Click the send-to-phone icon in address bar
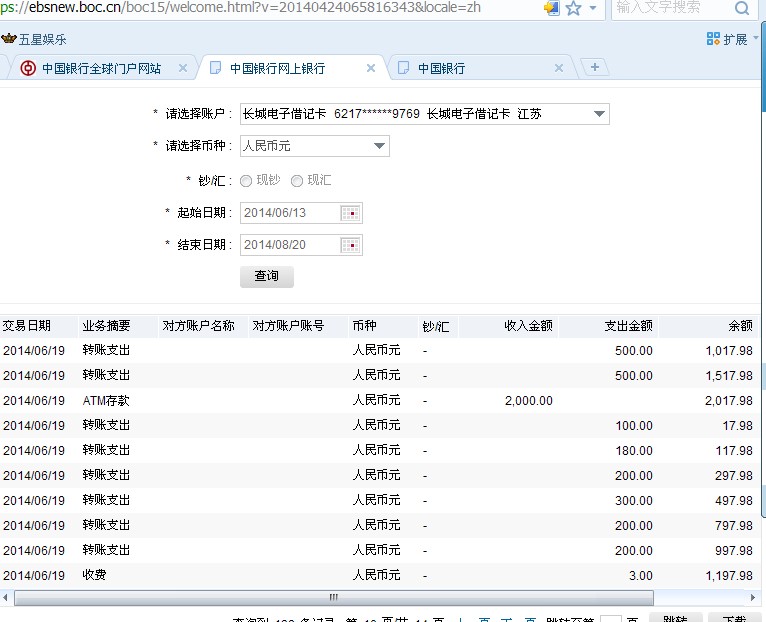The width and height of the screenshot is (766, 622). (x=551, y=8)
